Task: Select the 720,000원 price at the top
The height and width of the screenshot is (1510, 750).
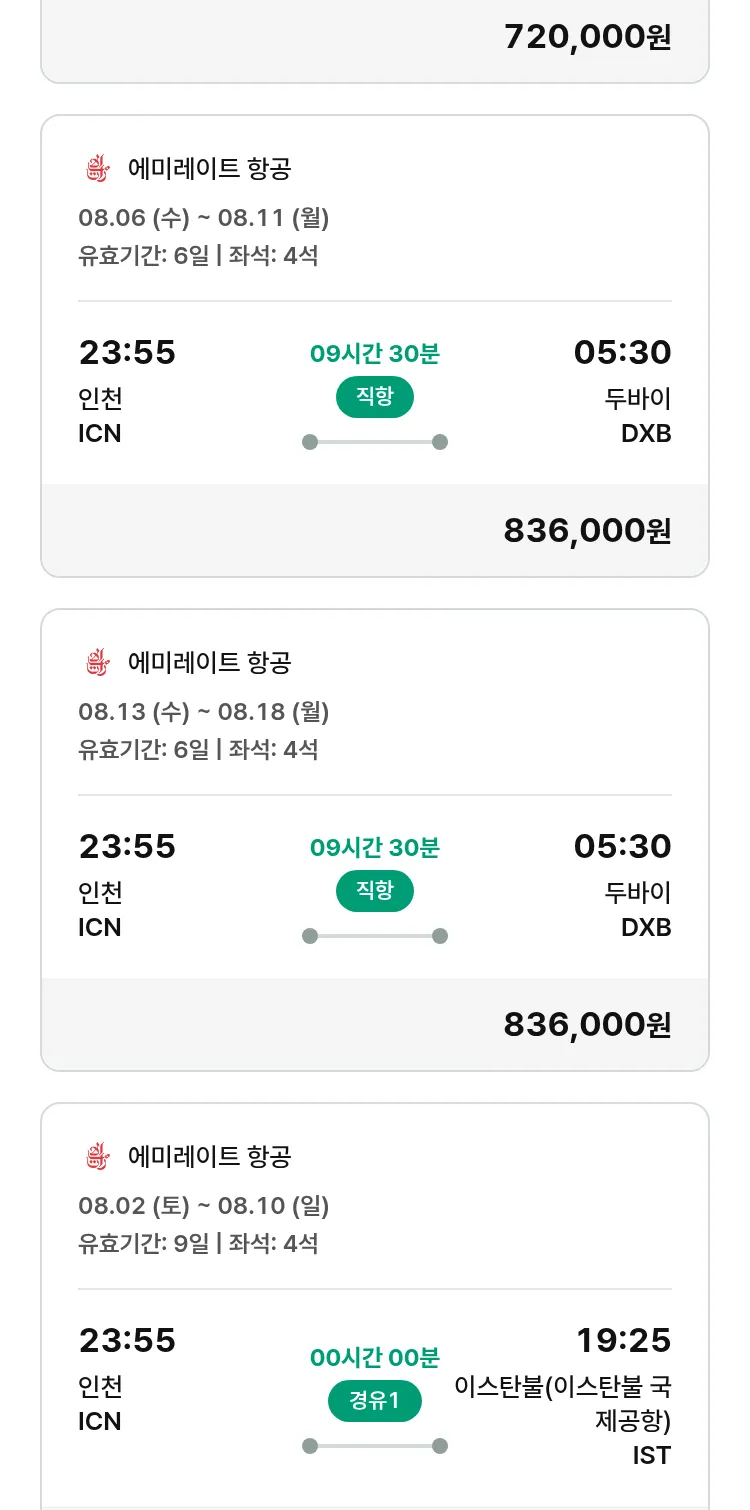Action: [587, 37]
